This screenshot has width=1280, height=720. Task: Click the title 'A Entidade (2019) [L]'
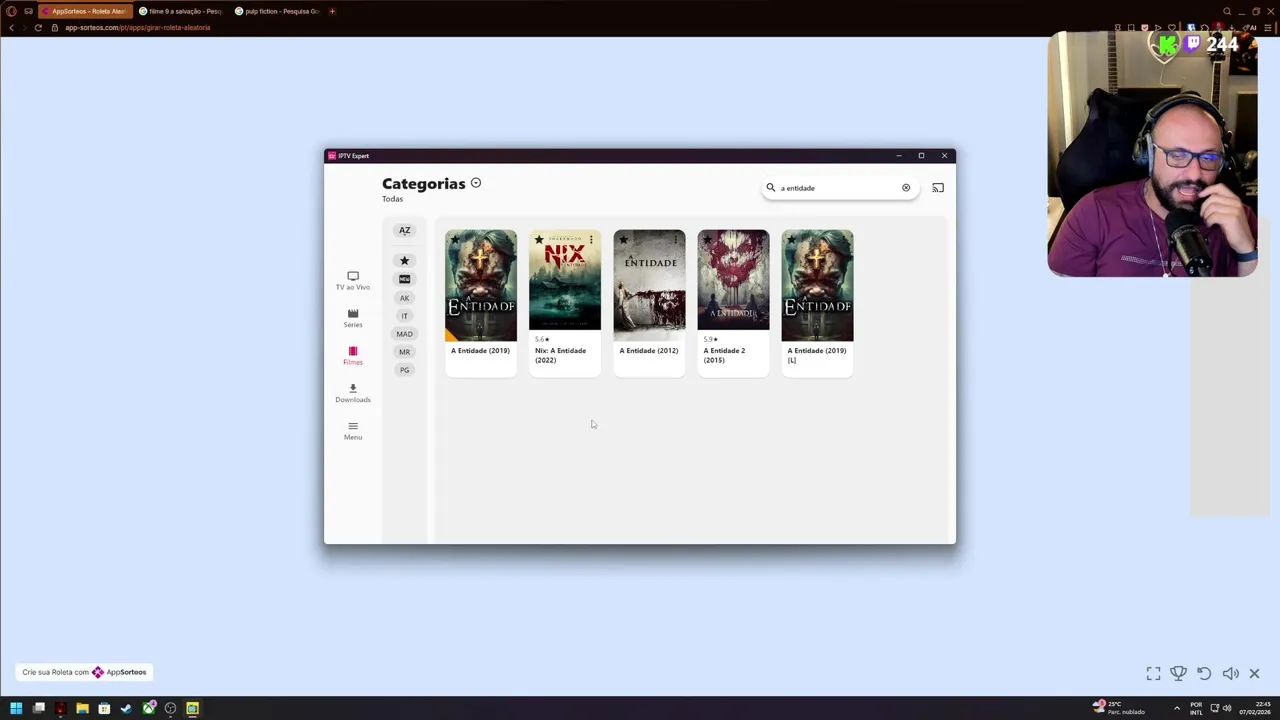click(x=816, y=355)
